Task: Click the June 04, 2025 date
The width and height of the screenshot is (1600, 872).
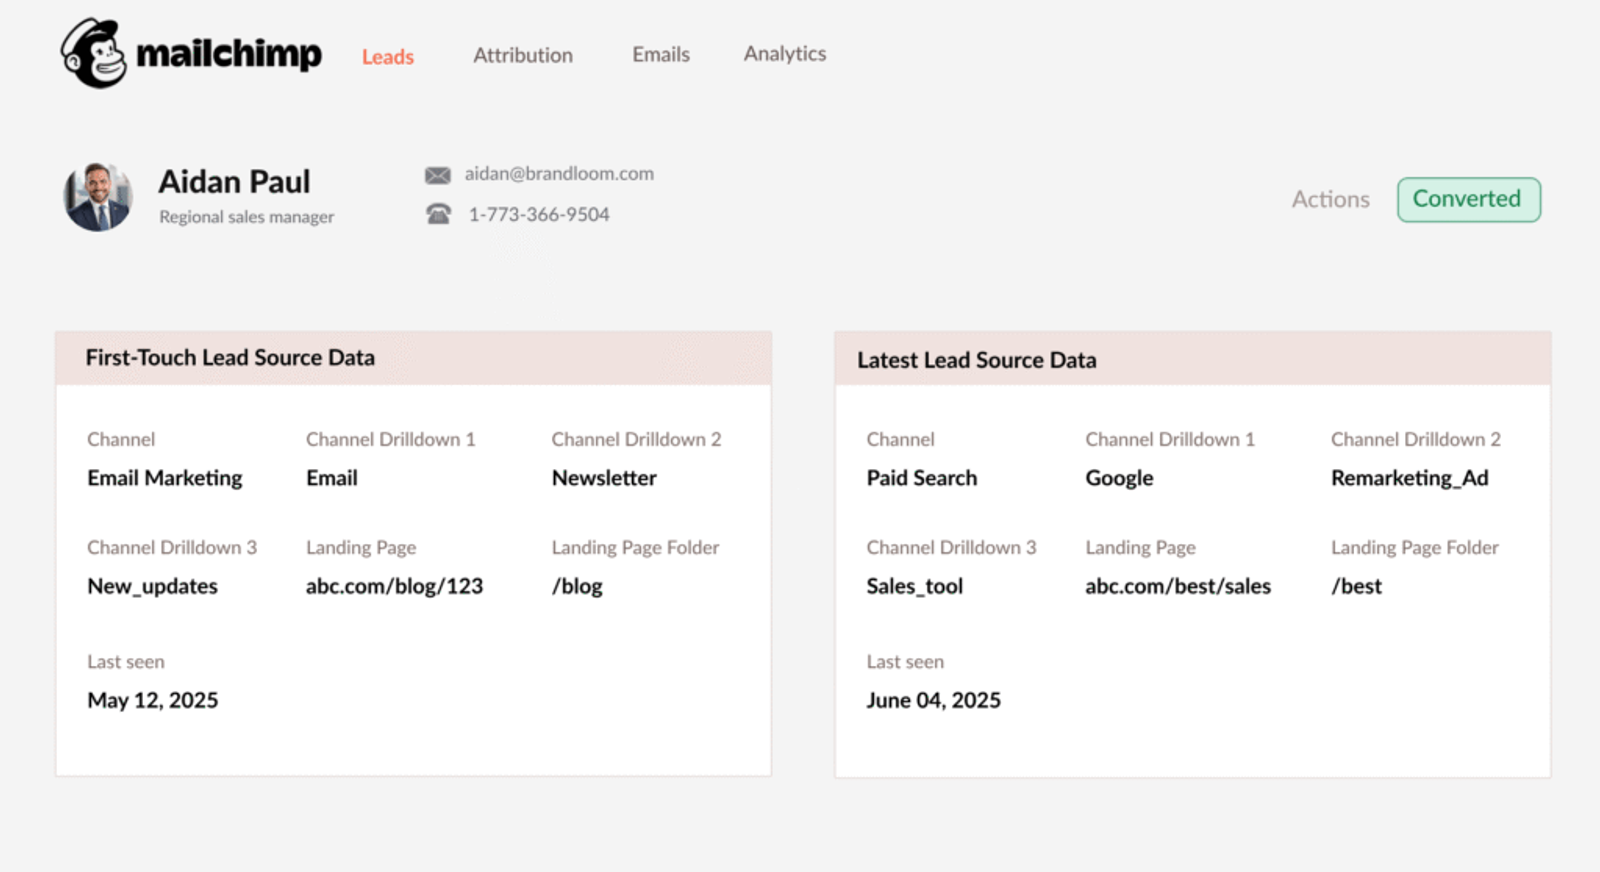Action: point(934,700)
